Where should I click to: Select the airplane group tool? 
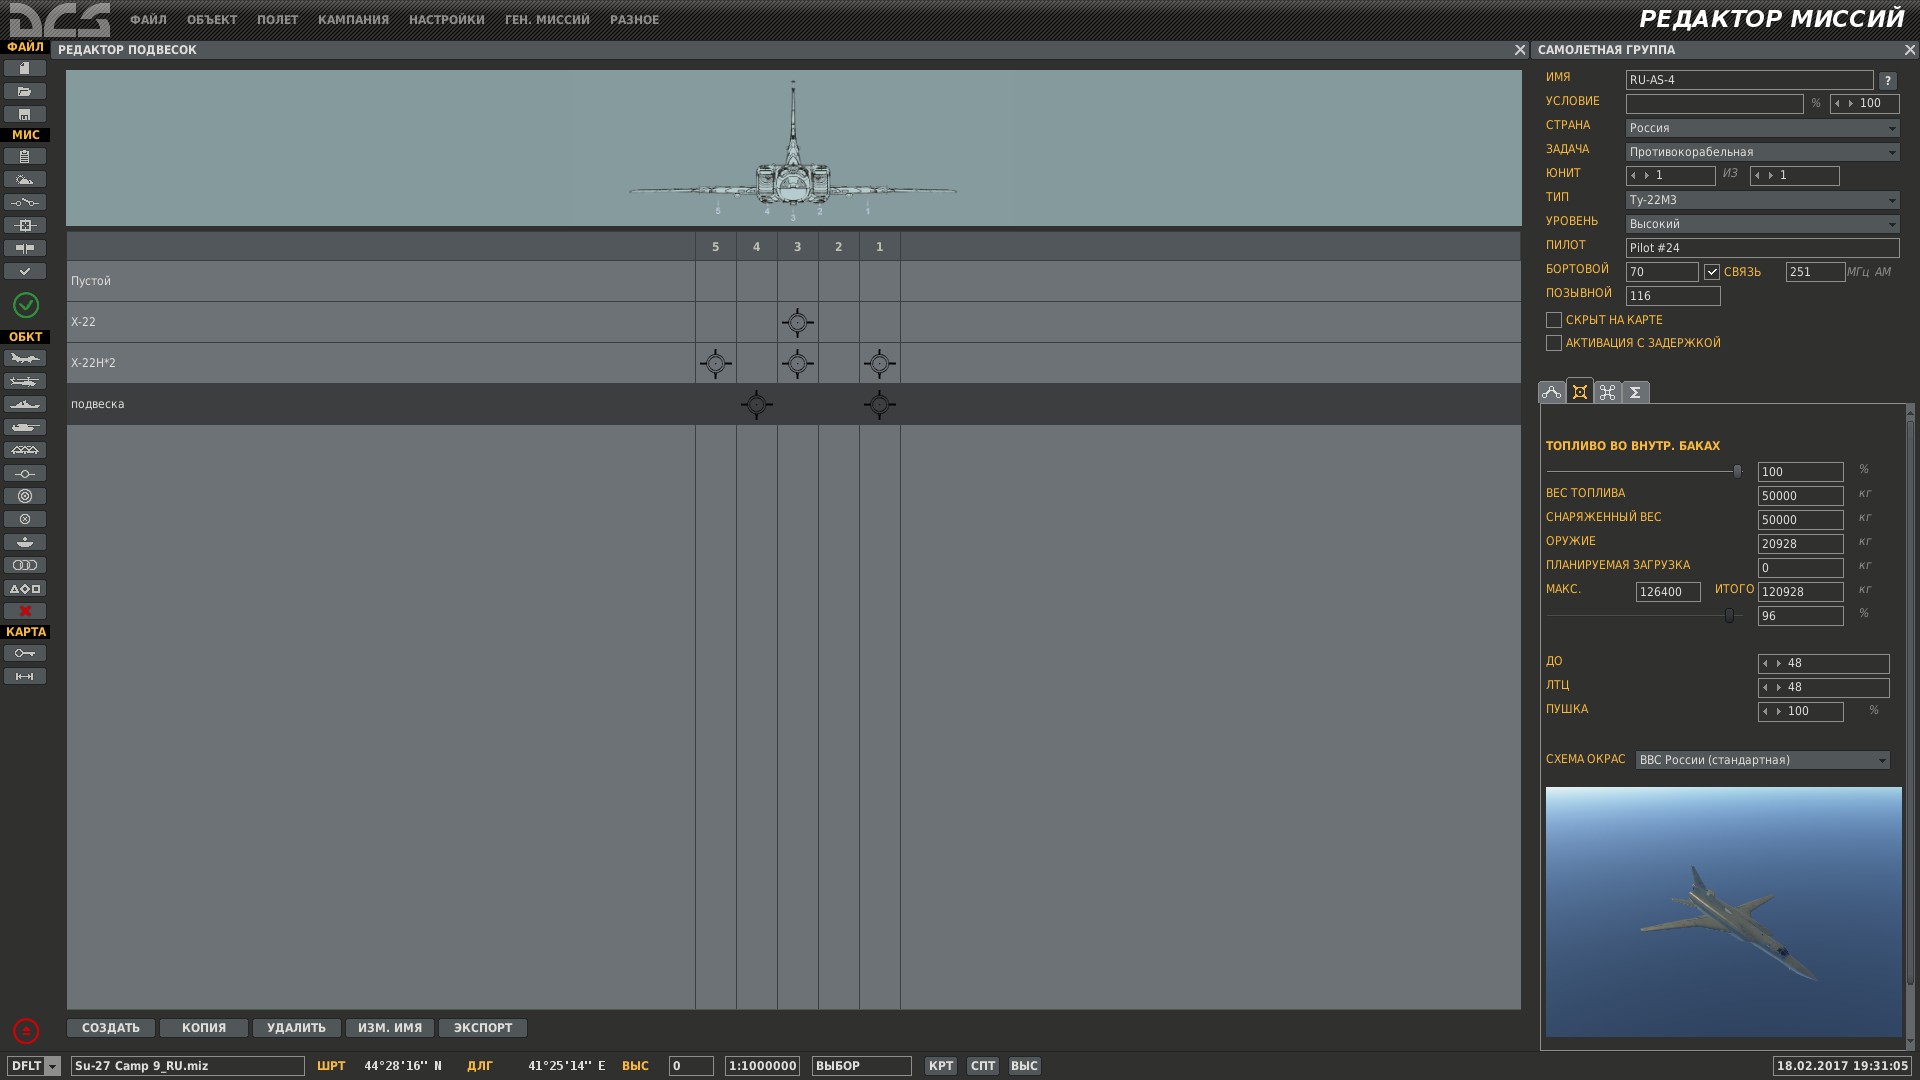tap(25, 358)
